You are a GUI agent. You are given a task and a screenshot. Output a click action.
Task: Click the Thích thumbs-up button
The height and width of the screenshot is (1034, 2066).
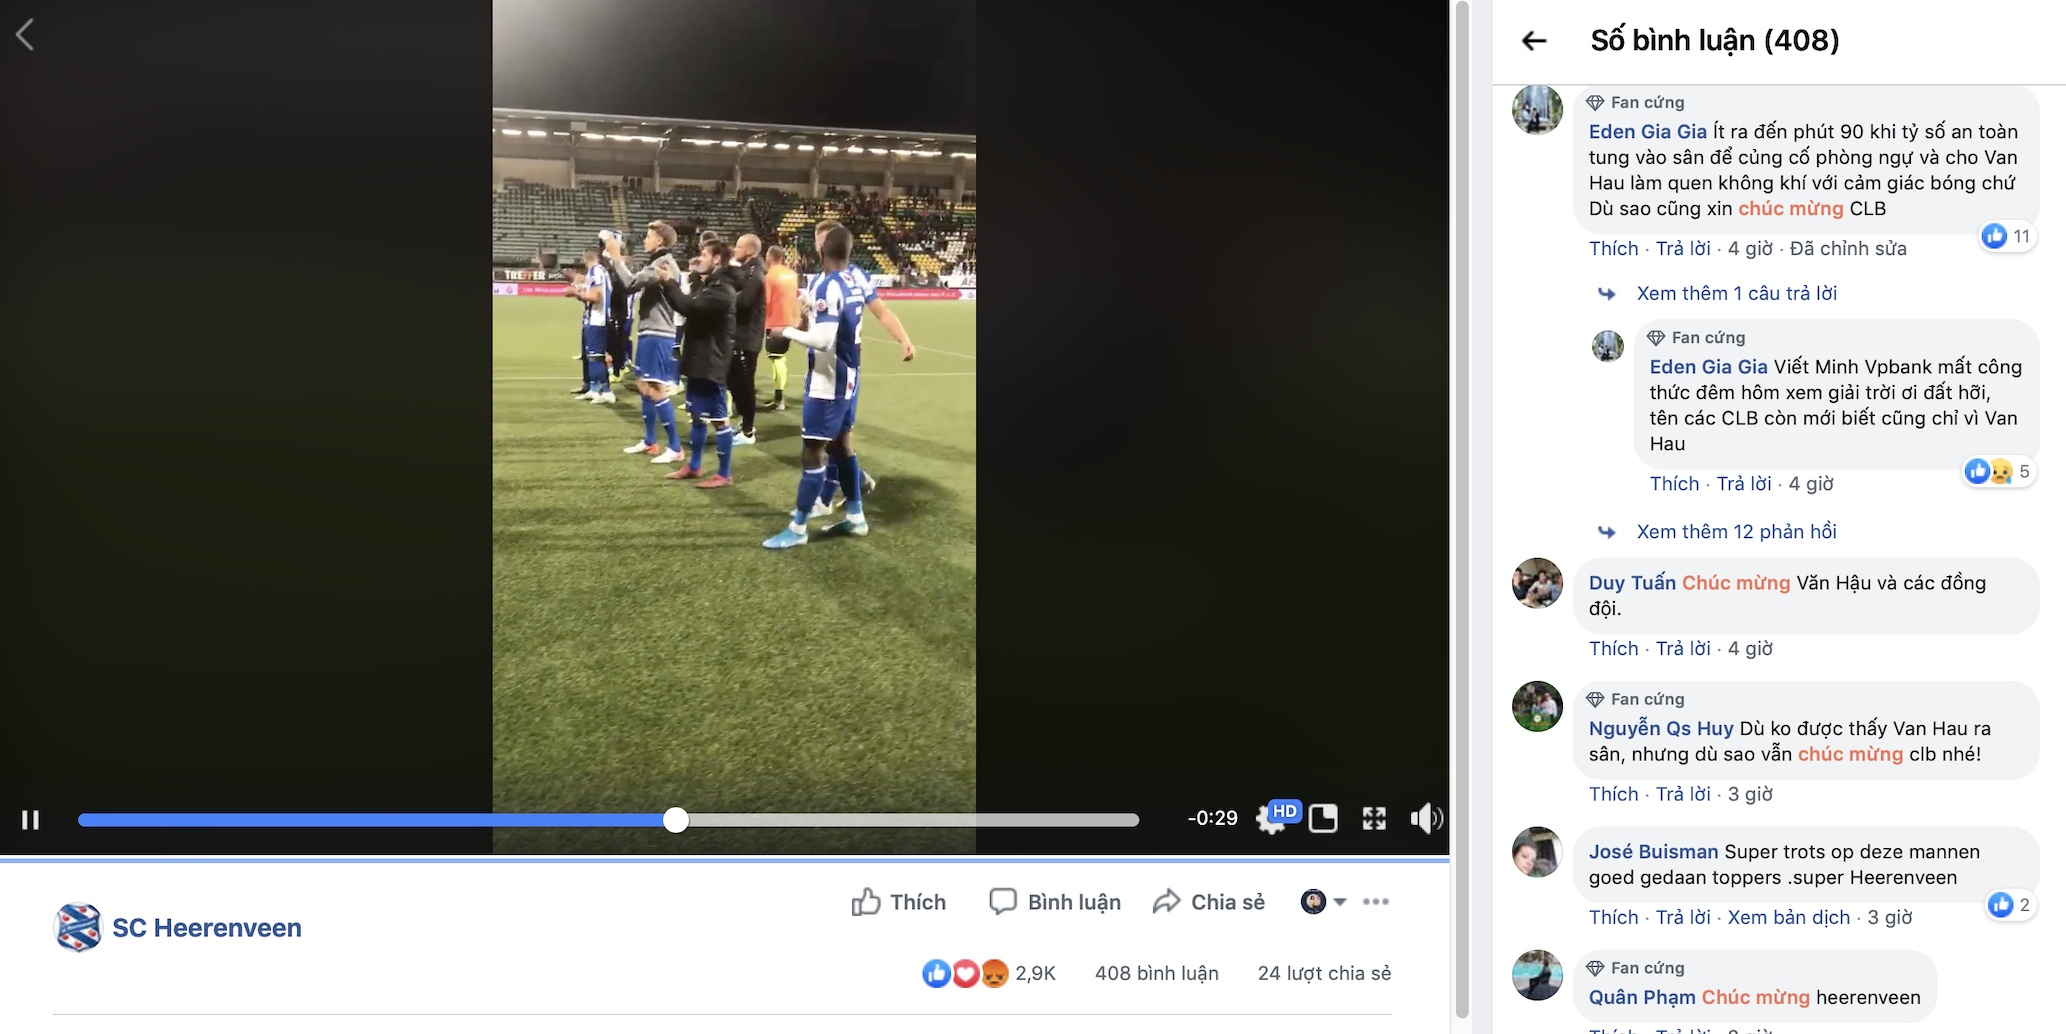(x=898, y=902)
